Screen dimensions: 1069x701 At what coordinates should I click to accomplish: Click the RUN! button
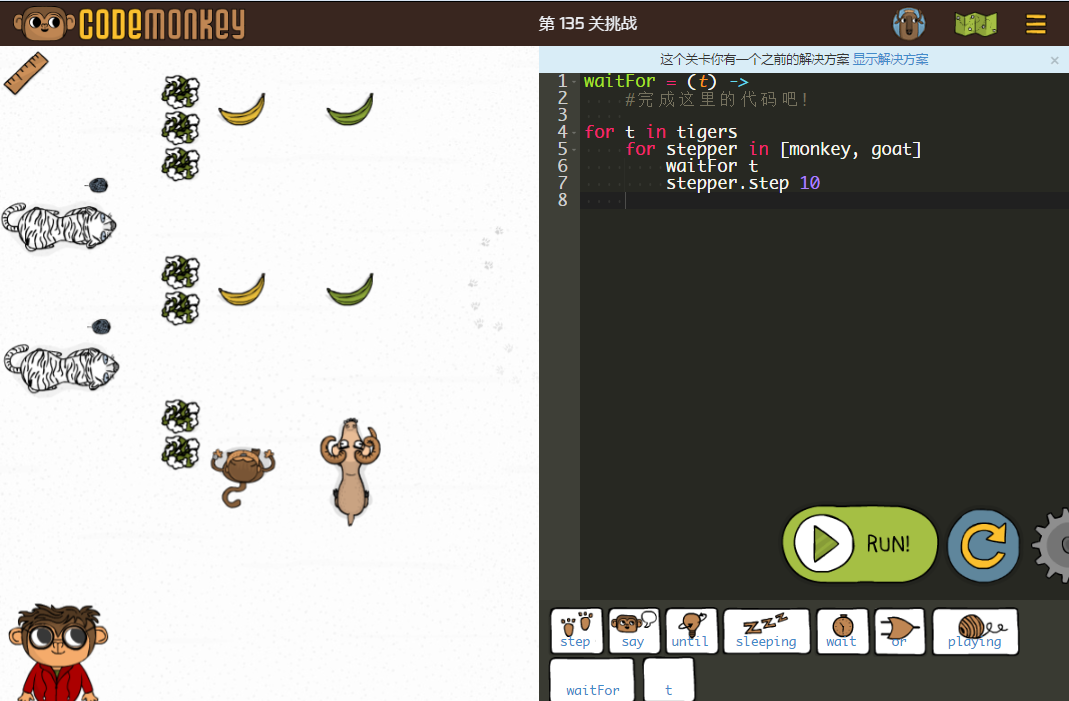pos(860,544)
